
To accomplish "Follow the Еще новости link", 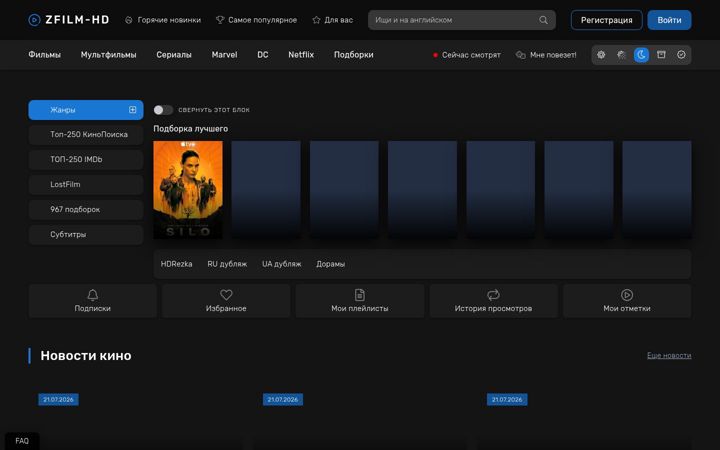I will pos(669,355).
